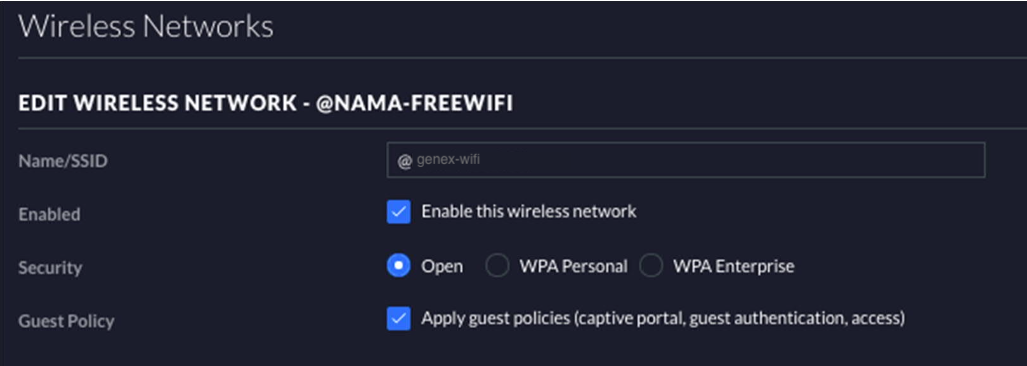Click the 'Wireless Networks' page heading

tap(145, 27)
